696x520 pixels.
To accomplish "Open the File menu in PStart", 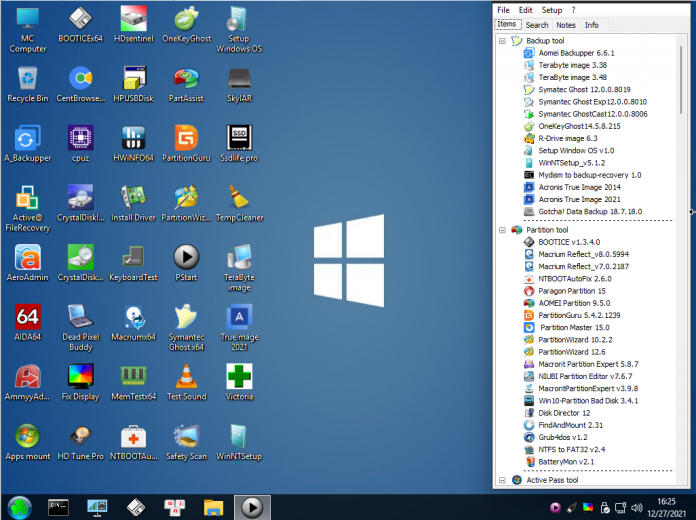I will (x=503, y=10).
